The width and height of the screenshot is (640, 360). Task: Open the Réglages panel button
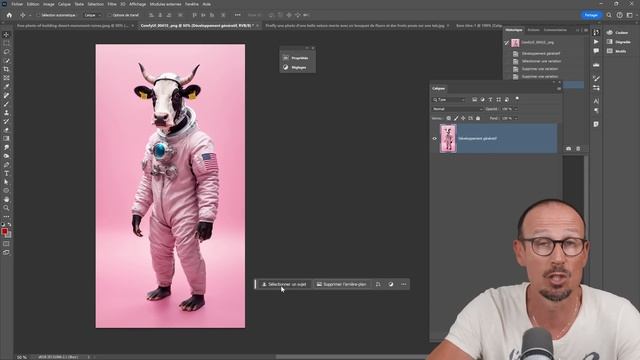pos(297,67)
